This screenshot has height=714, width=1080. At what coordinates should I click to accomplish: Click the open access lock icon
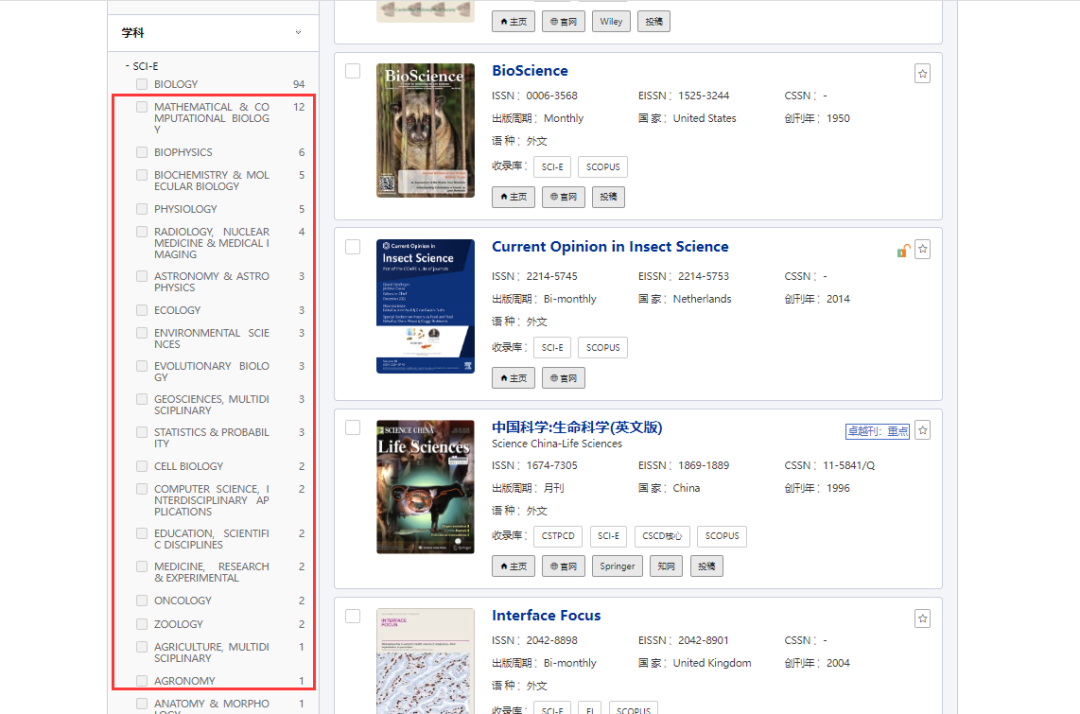coord(903,250)
